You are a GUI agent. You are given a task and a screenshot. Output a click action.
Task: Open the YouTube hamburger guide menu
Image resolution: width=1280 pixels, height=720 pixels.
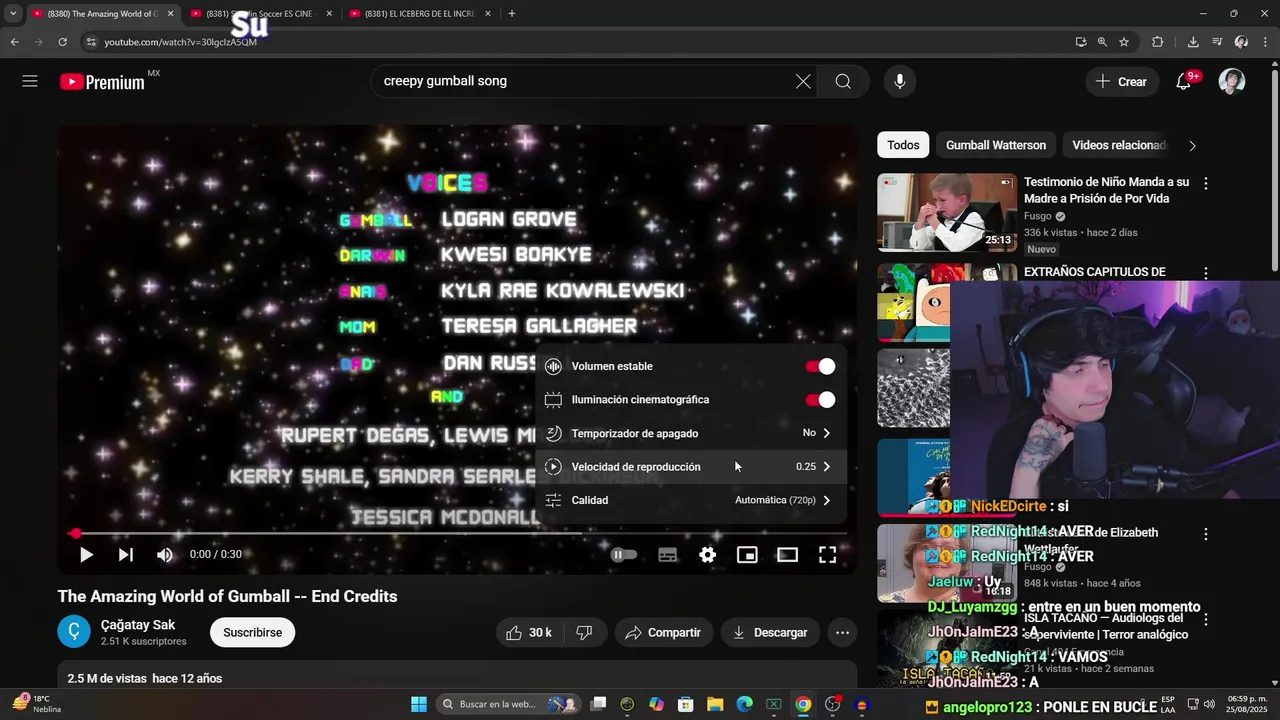point(30,81)
